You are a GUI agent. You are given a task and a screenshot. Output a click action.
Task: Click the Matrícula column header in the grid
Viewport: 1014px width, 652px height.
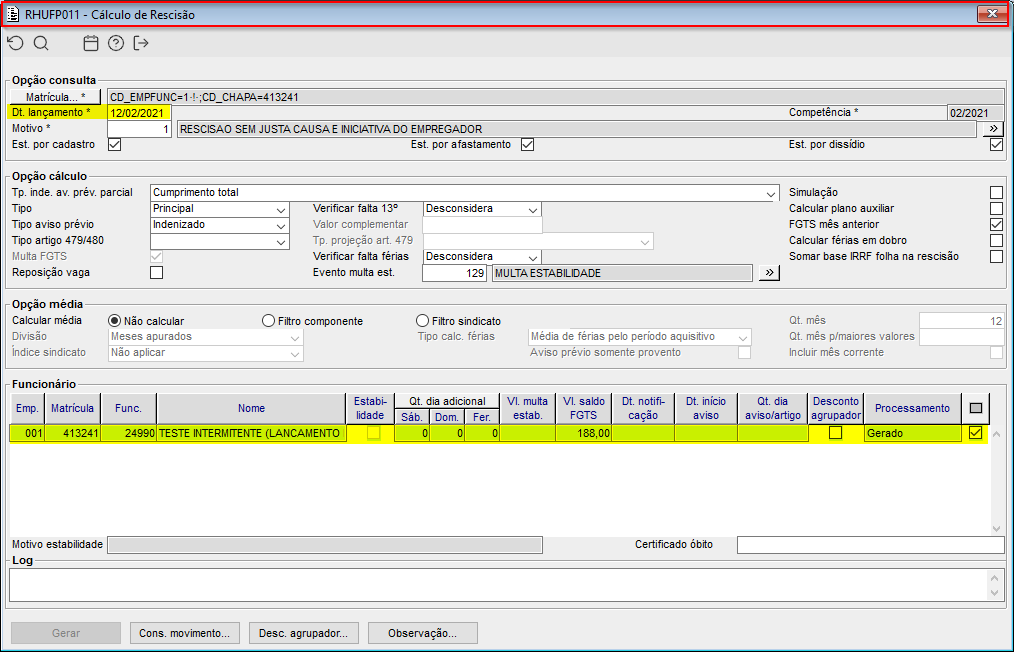tap(72, 408)
